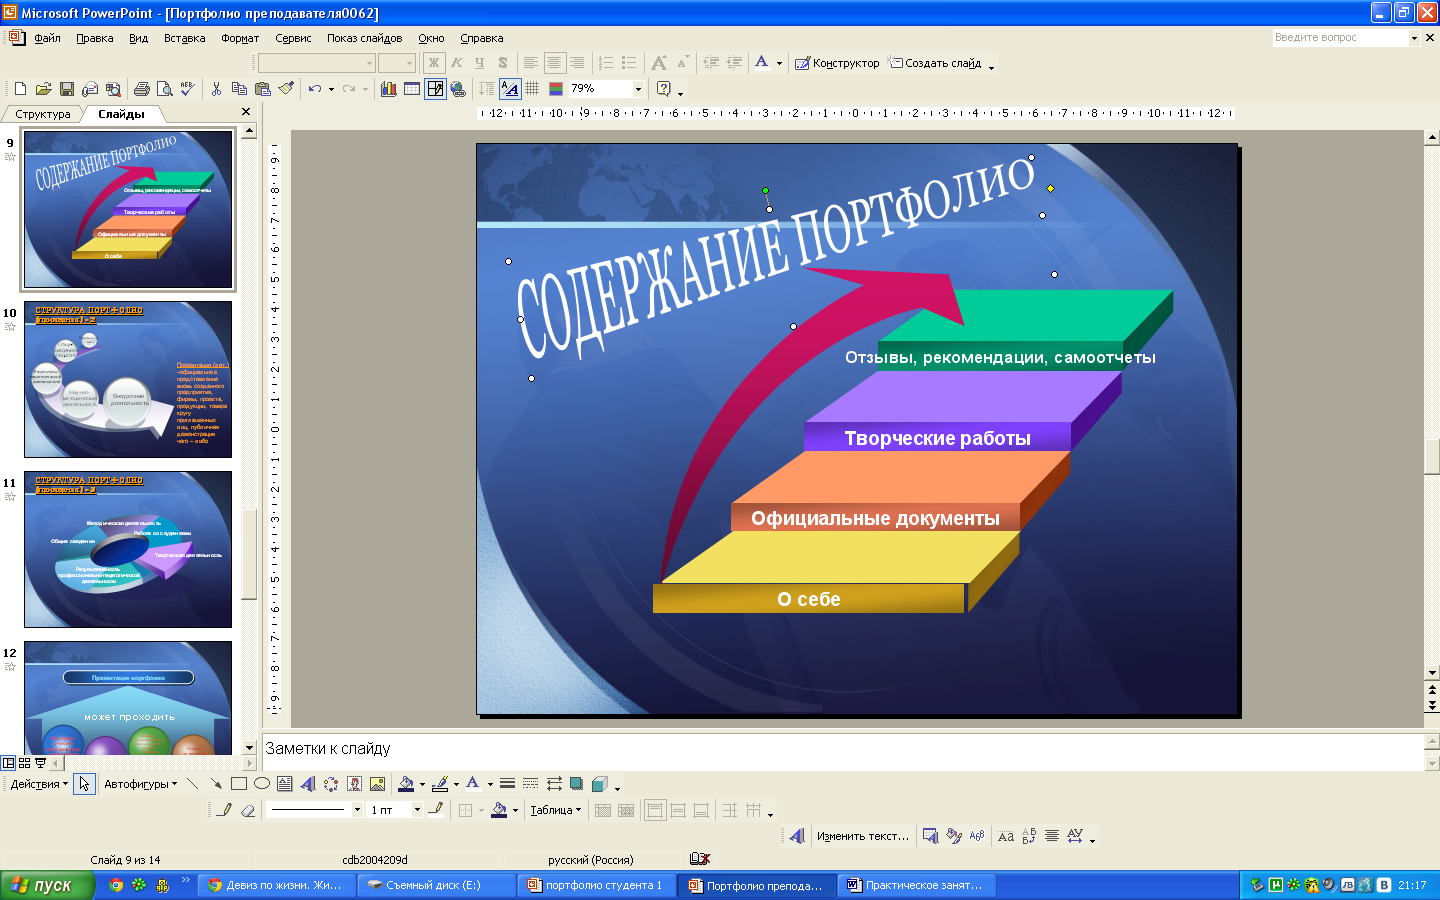Viewport: 1440px width, 900px height.
Task: Open the Таблица dropdown
Action: (x=555, y=810)
